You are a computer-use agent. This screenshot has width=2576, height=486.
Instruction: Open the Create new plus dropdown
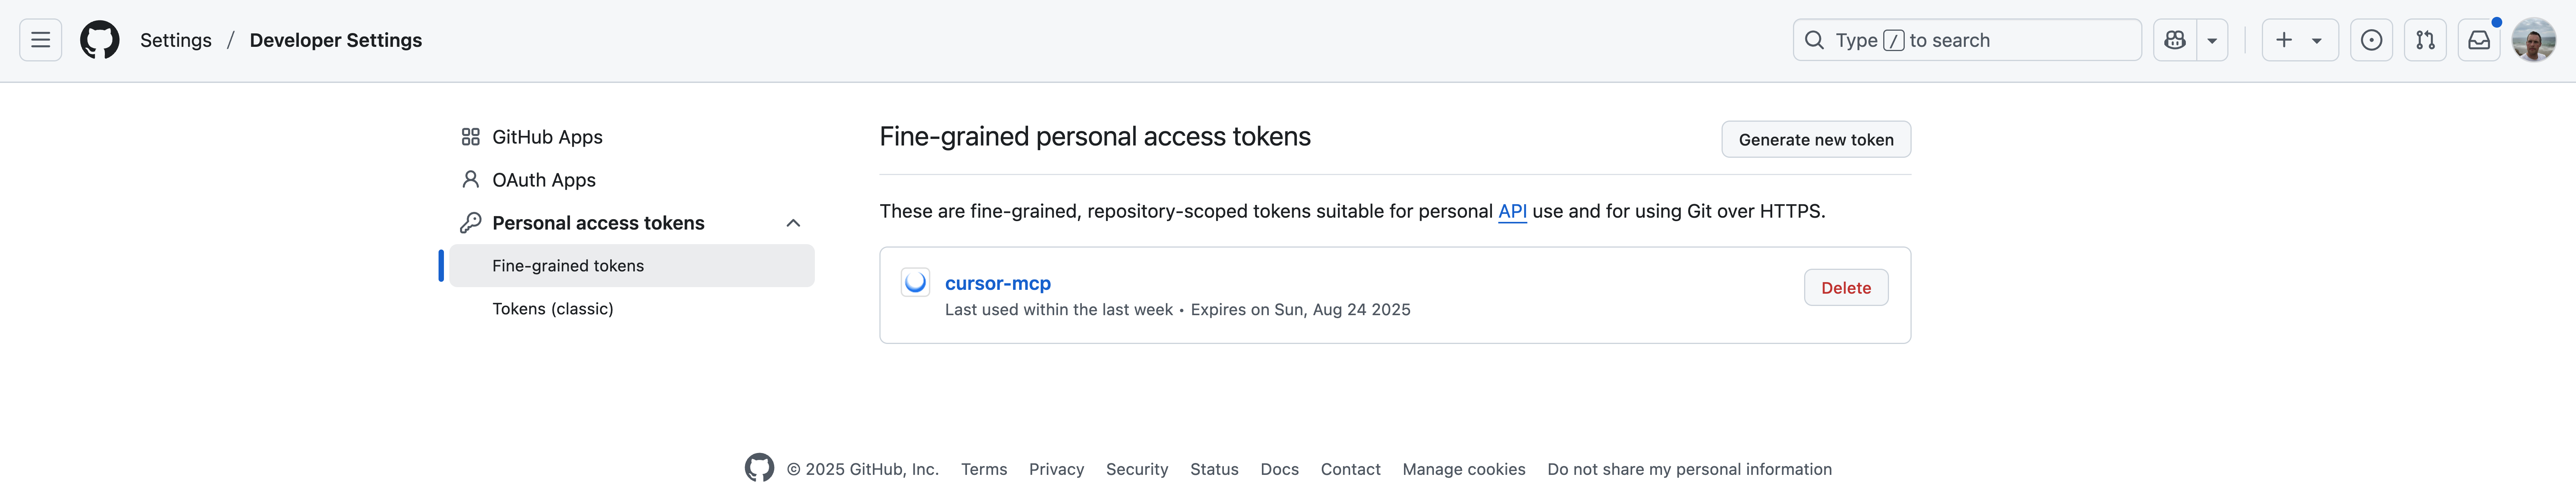tap(2300, 40)
